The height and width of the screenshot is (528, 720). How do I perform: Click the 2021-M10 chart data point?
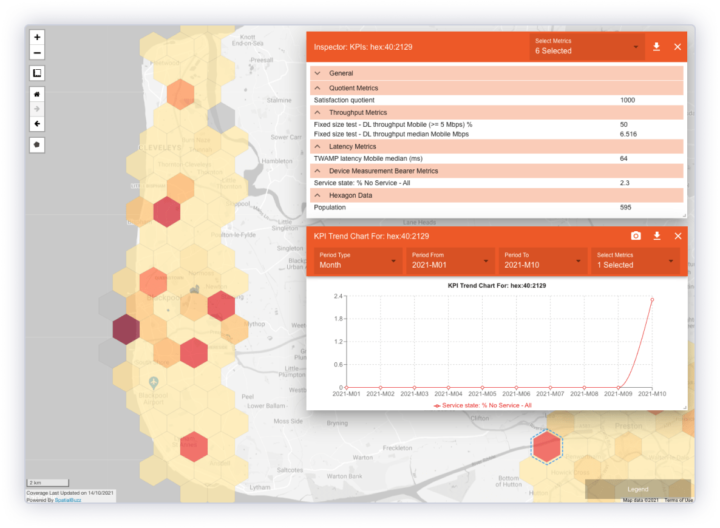[x=653, y=299]
